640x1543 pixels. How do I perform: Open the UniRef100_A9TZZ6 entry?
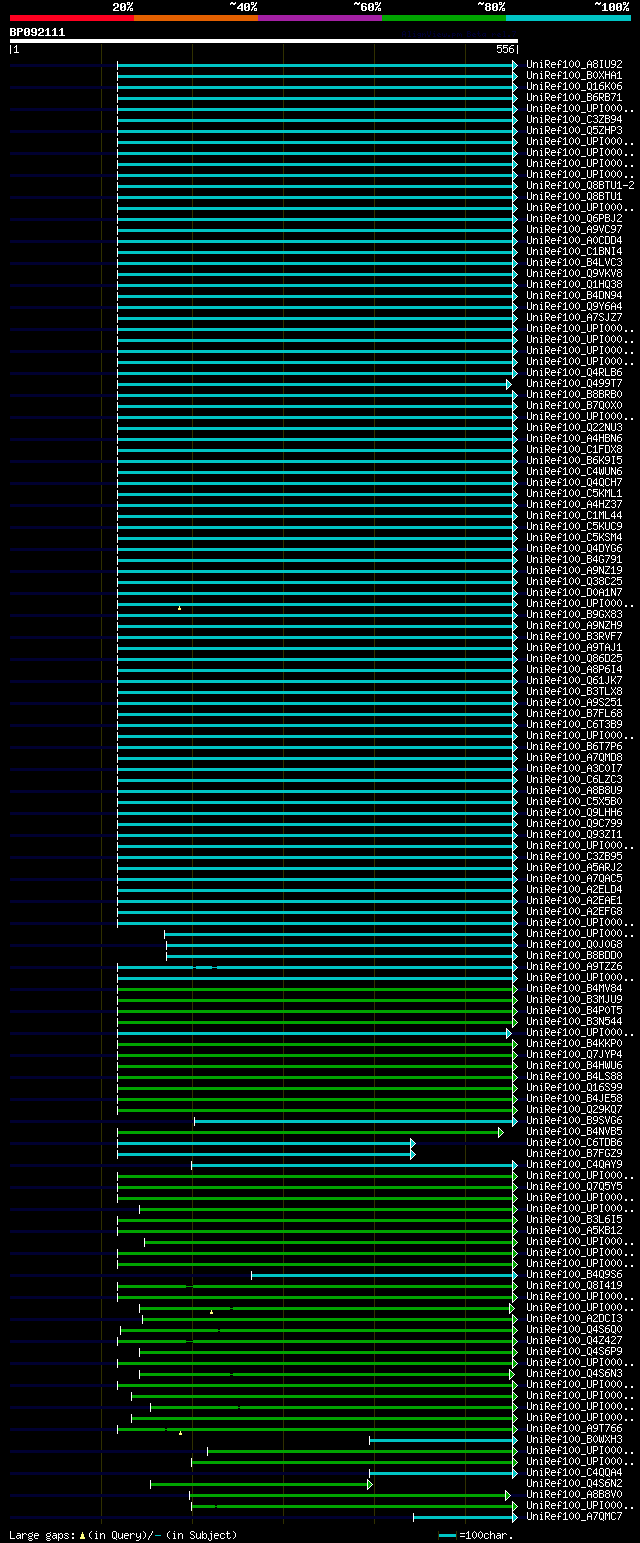tap(574, 967)
